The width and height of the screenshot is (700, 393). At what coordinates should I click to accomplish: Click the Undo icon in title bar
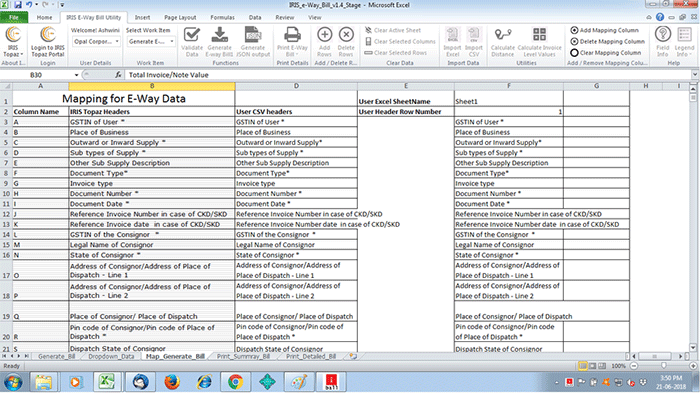[x=29, y=5]
